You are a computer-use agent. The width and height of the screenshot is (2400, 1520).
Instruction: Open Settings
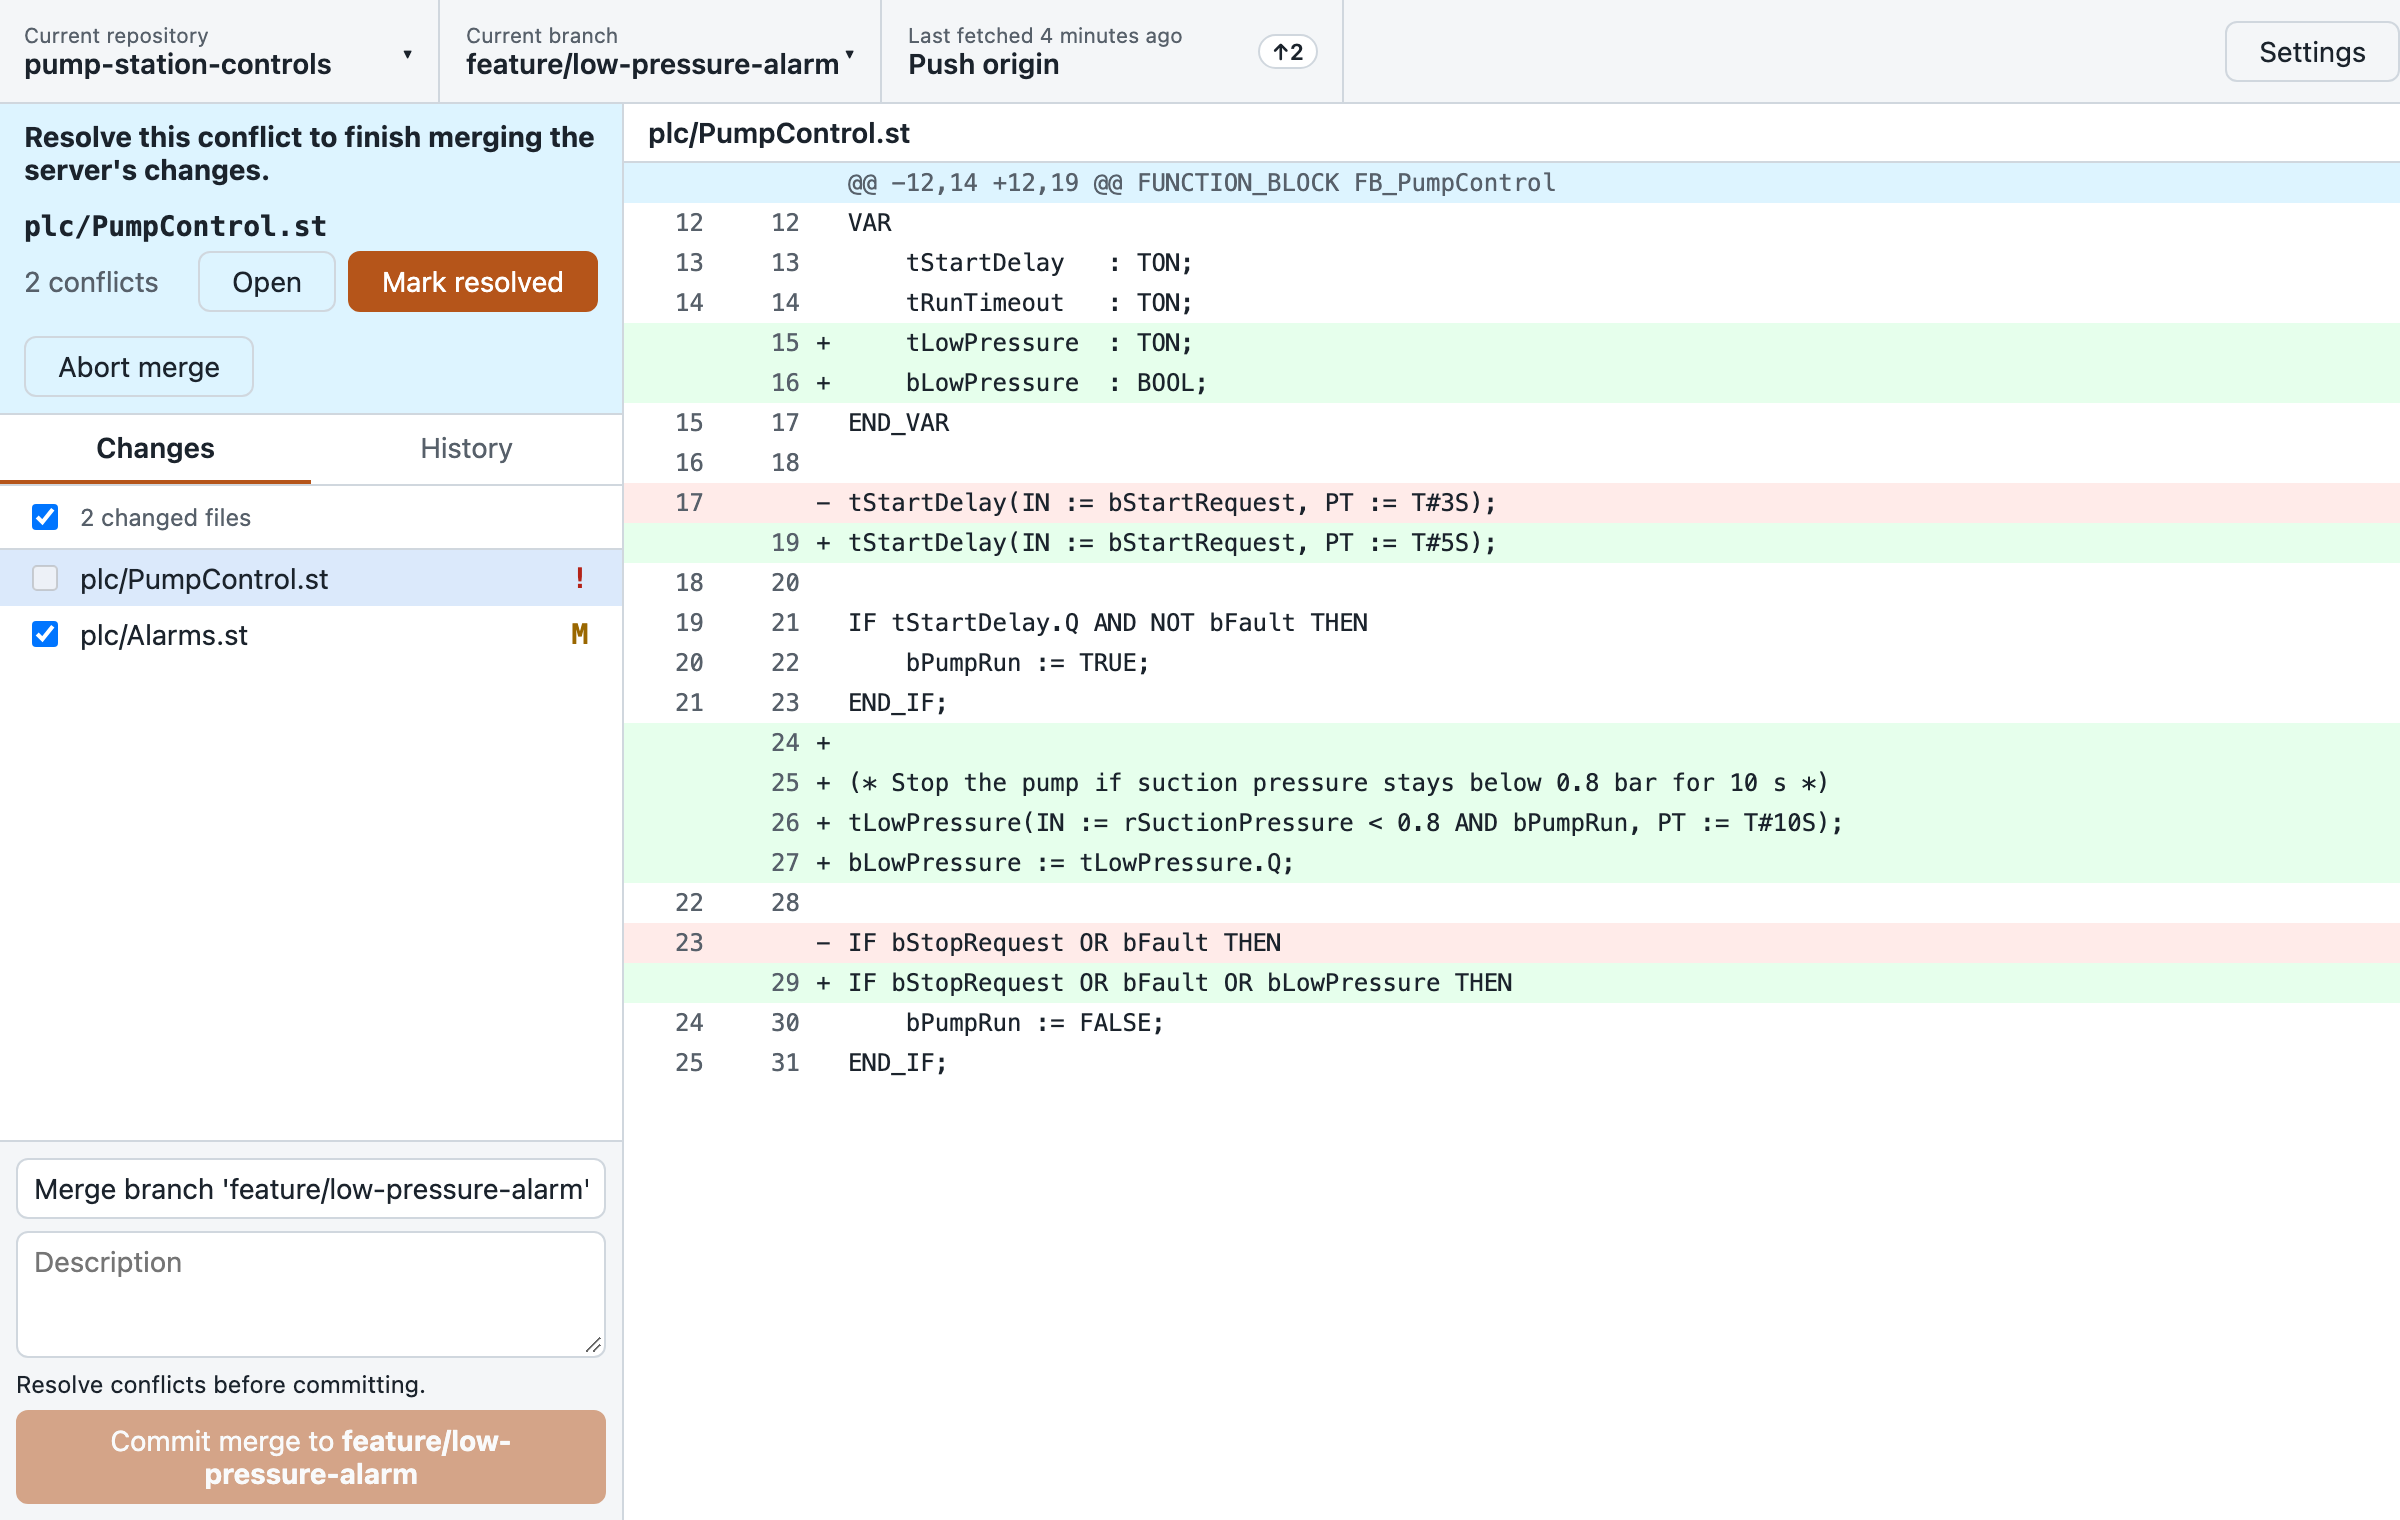pyautogui.click(x=2311, y=52)
